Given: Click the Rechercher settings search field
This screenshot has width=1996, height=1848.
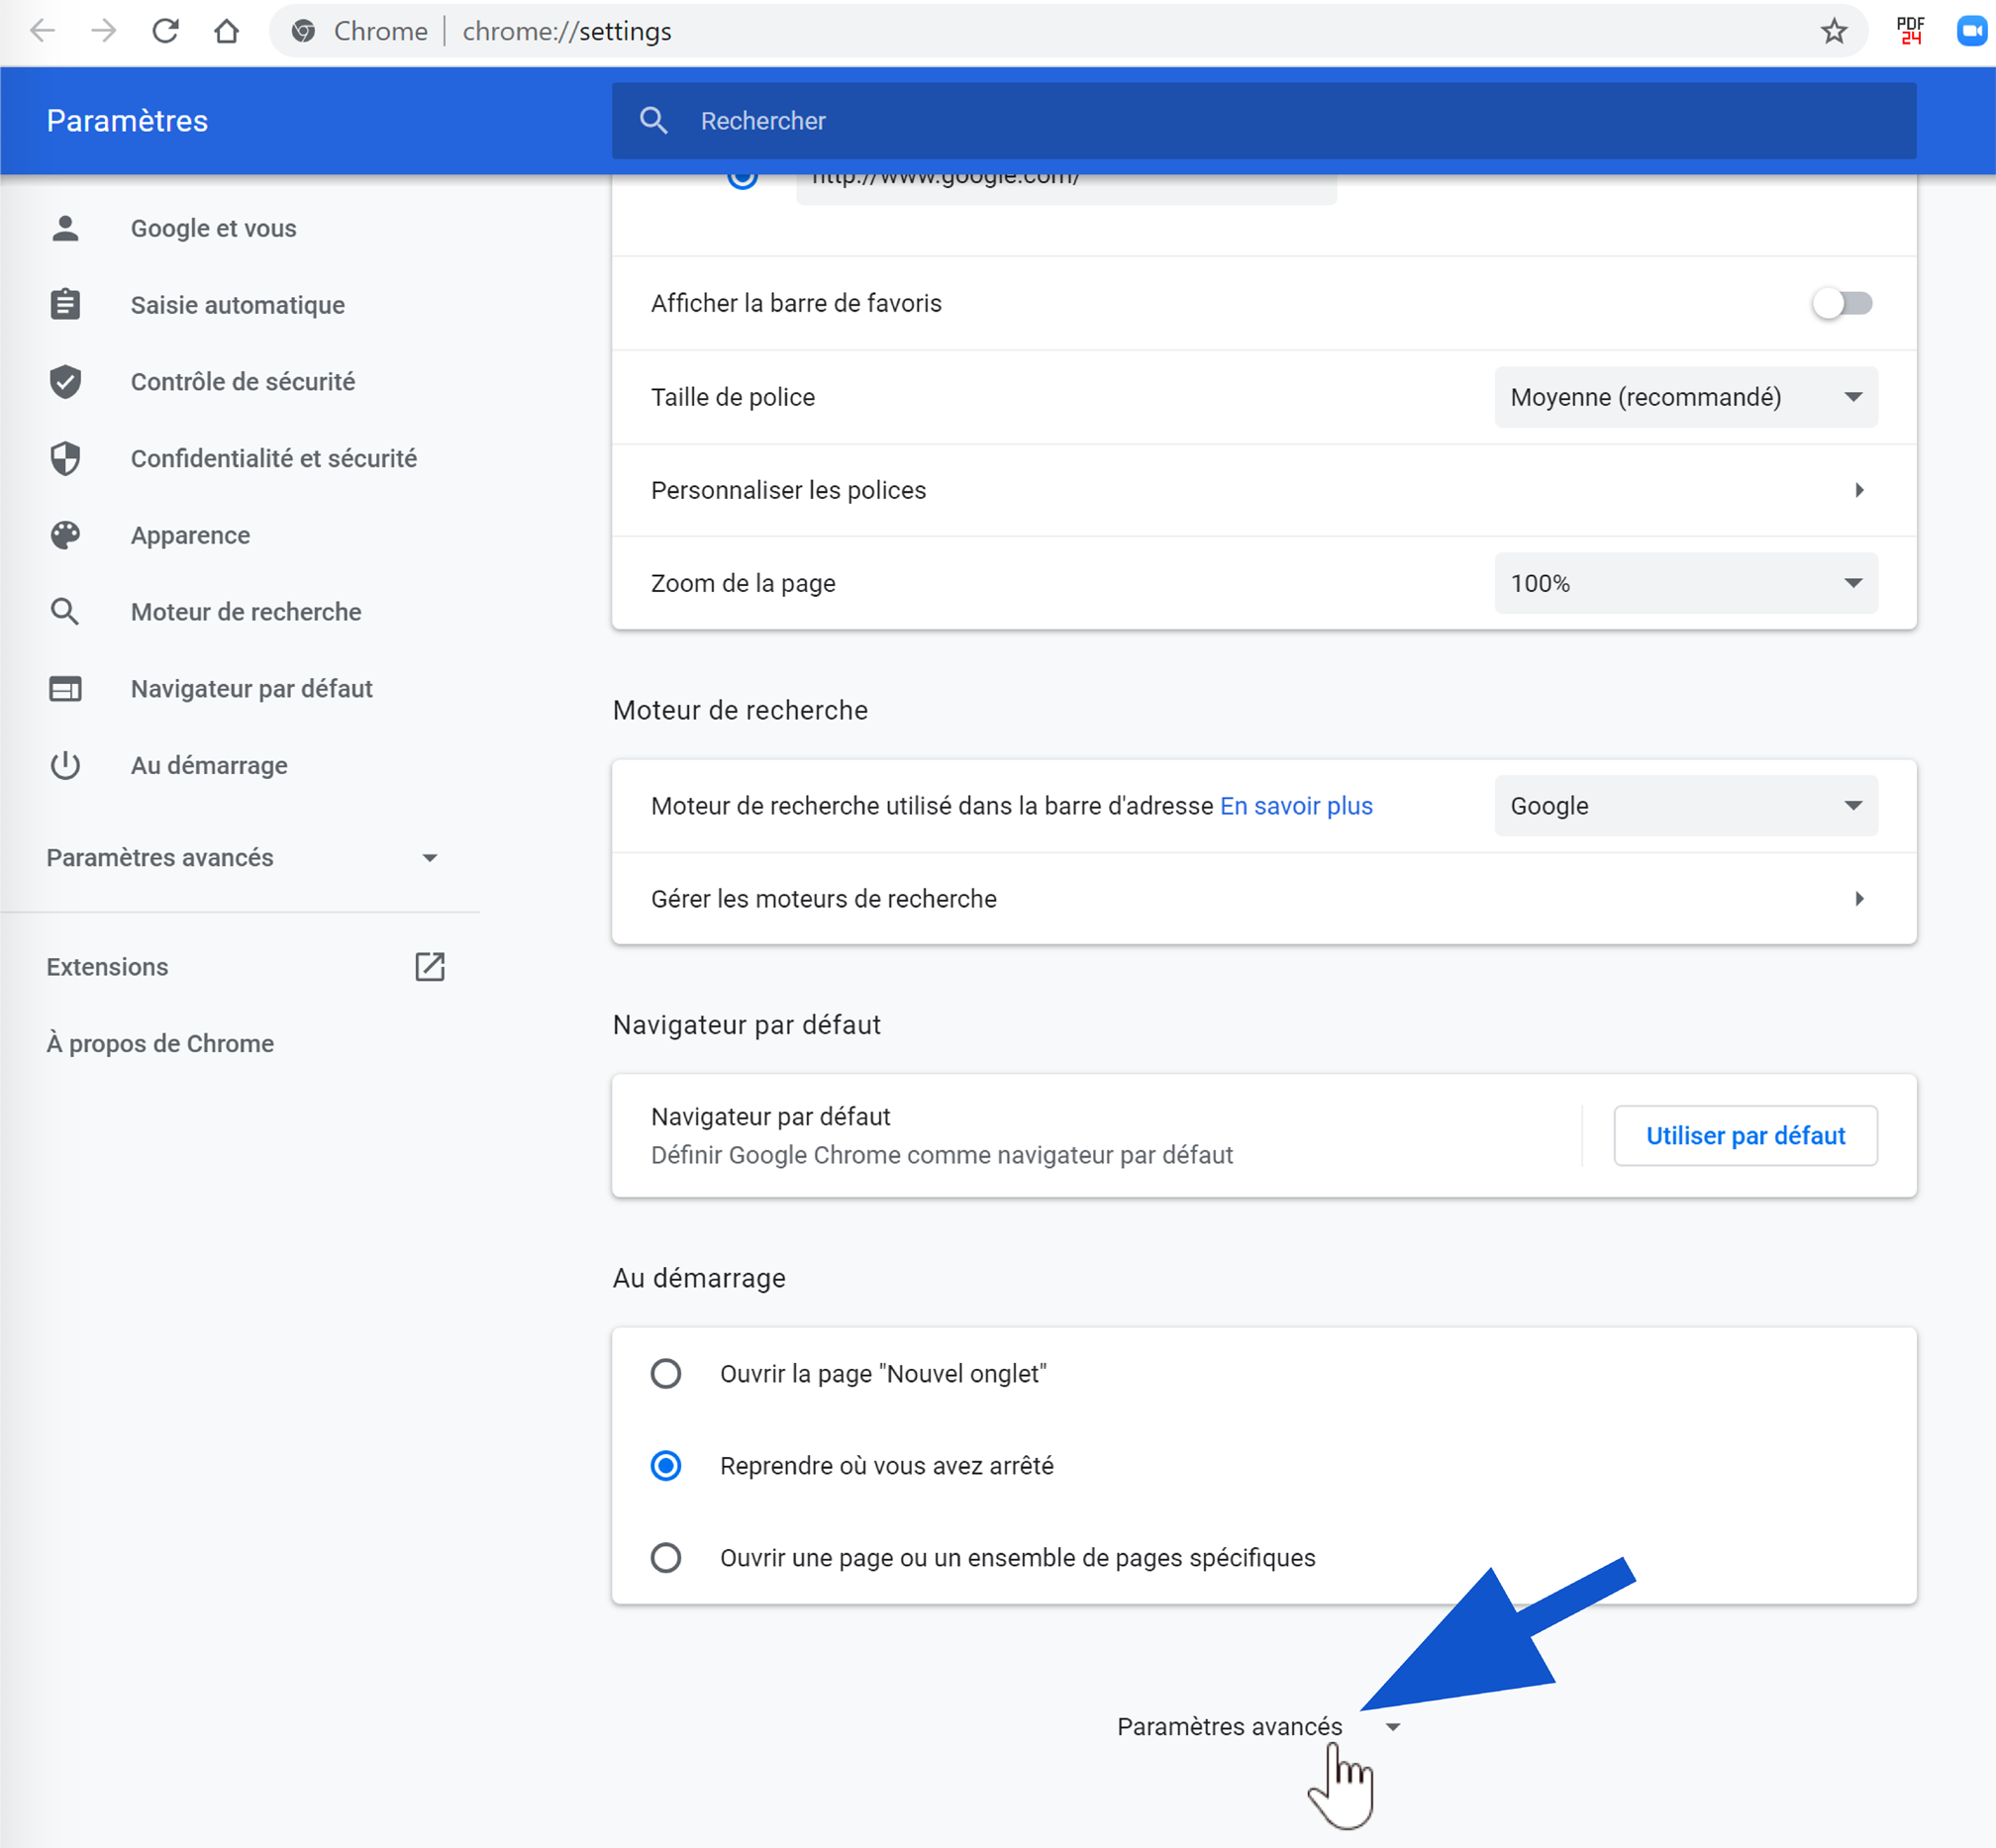Looking at the screenshot, I should [x=1264, y=121].
